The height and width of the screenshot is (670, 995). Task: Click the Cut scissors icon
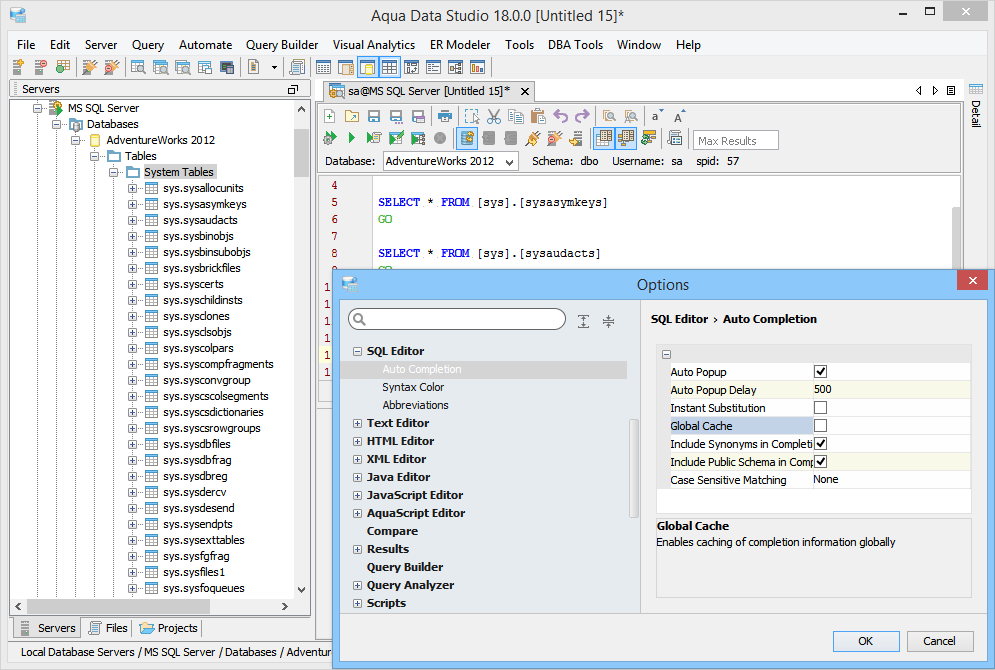pyautogui.click(x=494, y=116)
